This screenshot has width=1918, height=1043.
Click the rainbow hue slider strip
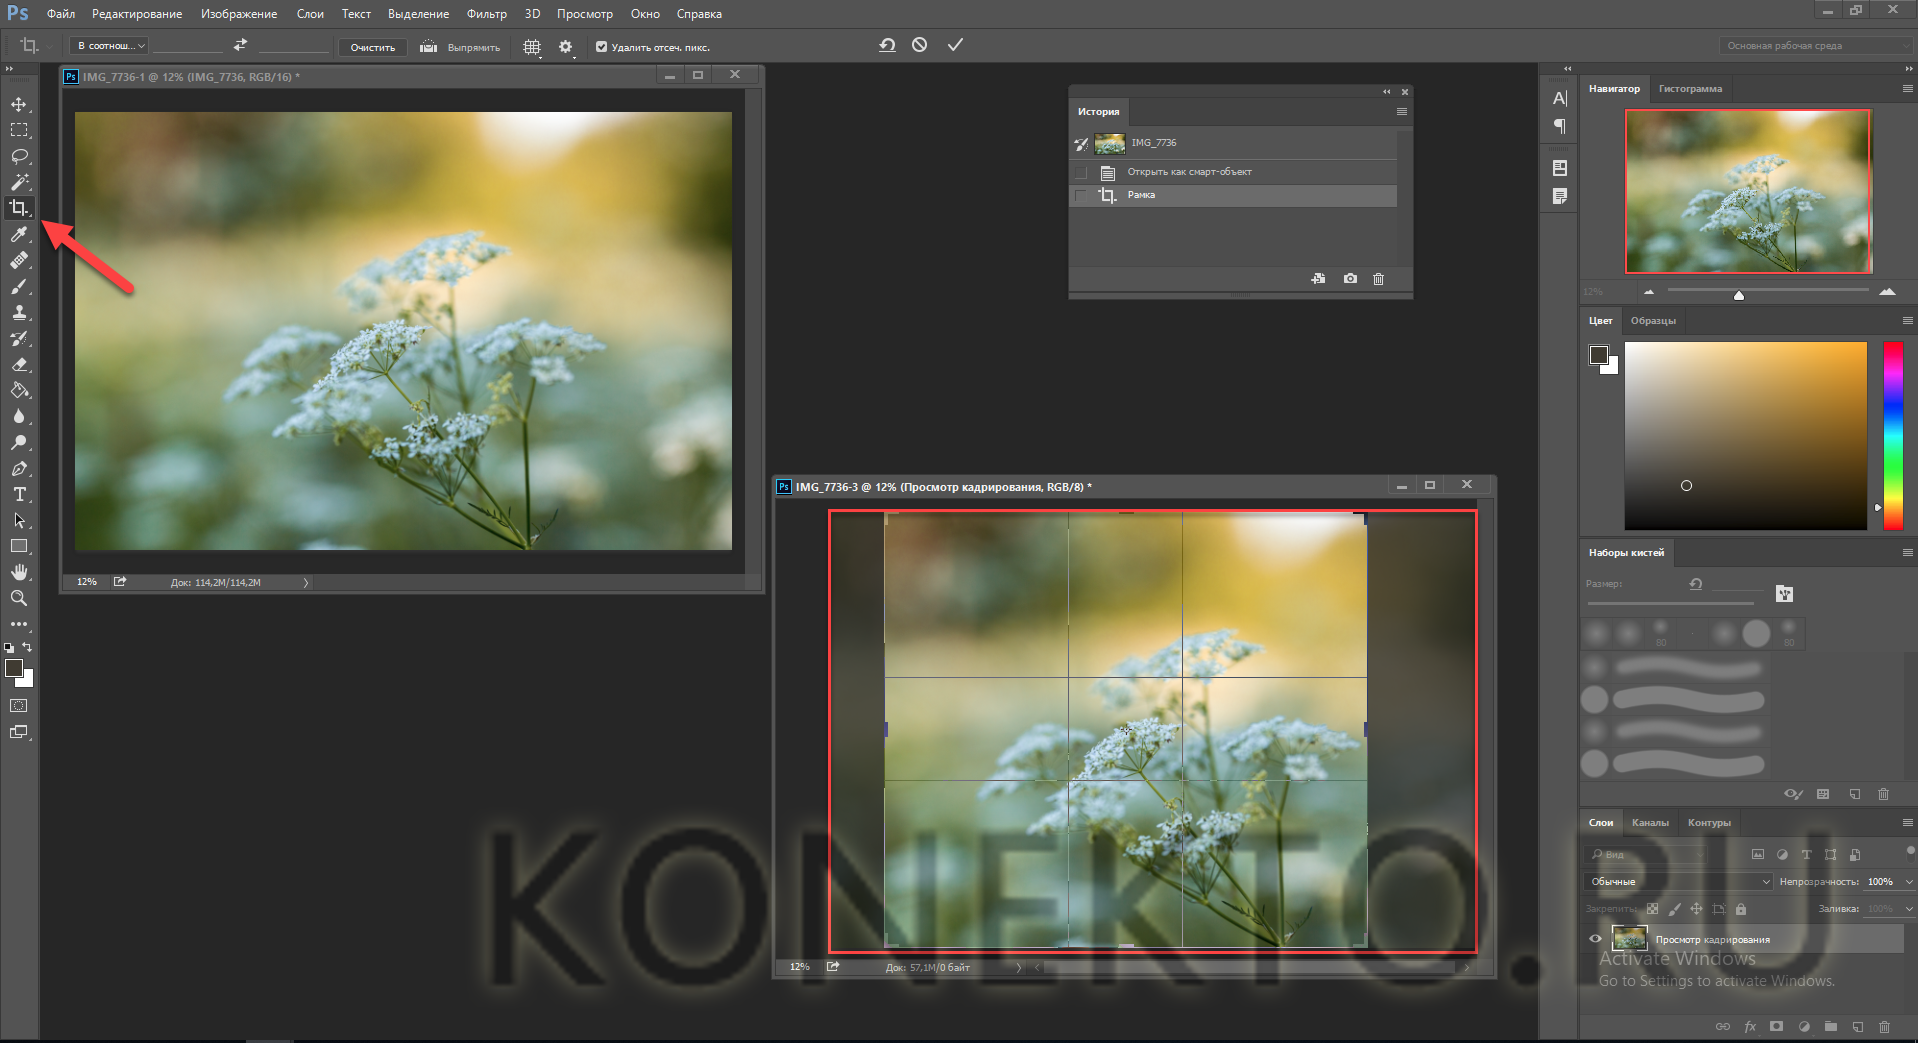[1893, 435]
